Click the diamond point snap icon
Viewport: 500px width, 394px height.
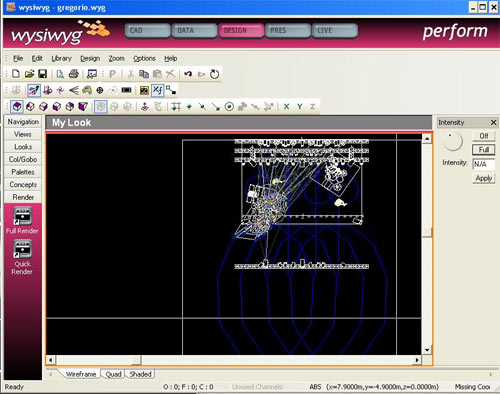(189, 107)
